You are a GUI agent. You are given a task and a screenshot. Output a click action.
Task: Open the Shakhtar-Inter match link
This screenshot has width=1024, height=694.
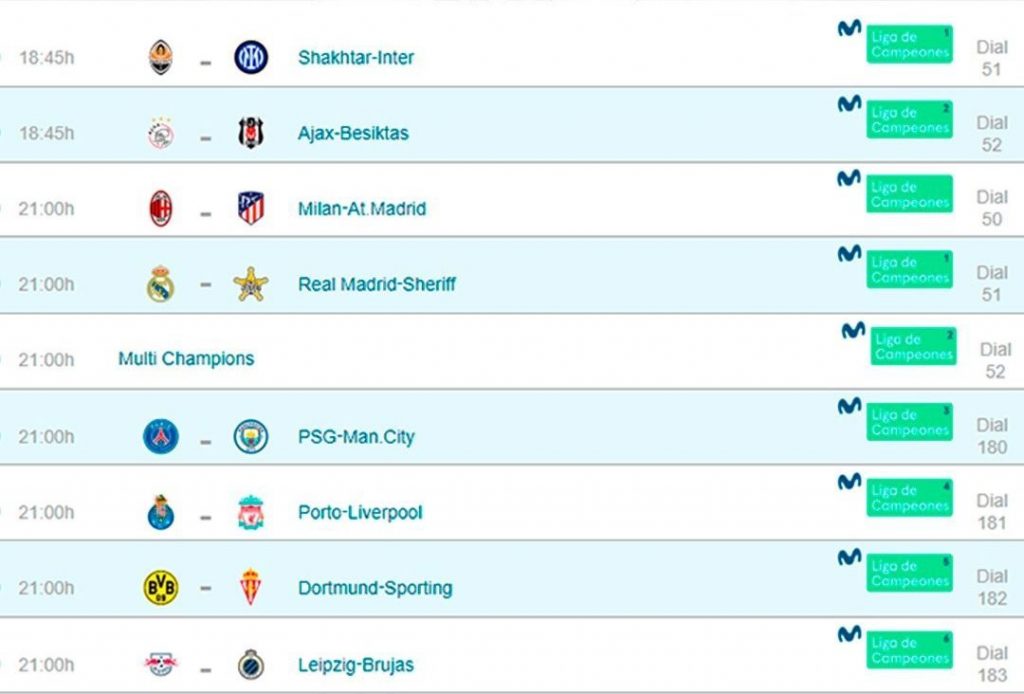356,57
